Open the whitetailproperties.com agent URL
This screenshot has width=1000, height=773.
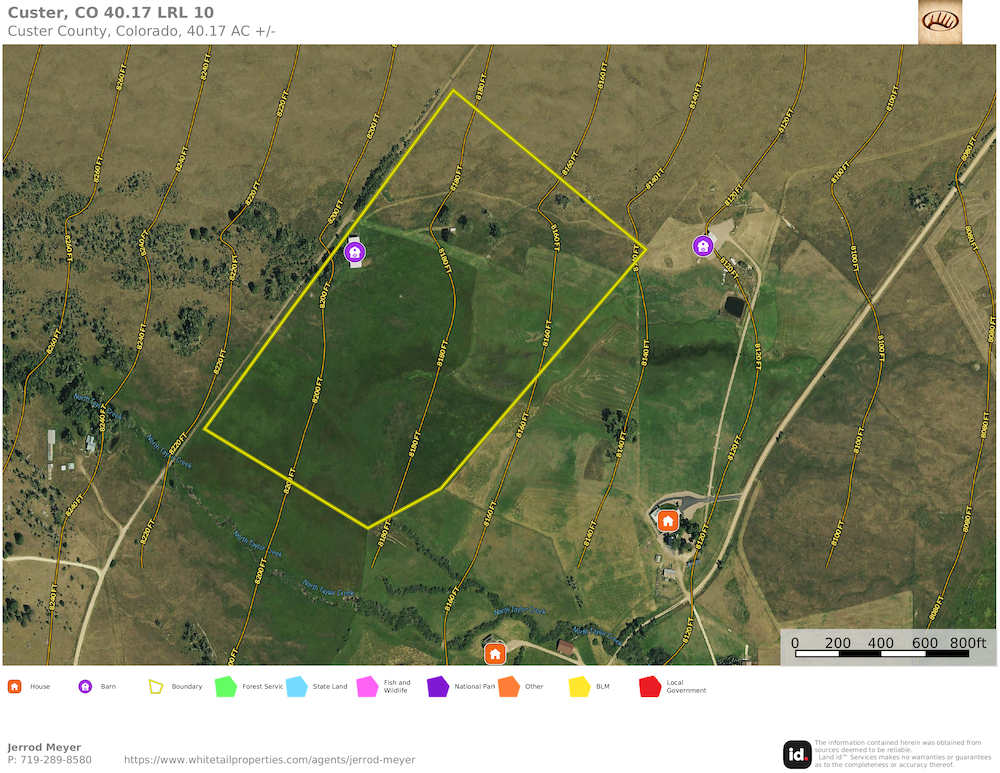click(x=269, y=760)
